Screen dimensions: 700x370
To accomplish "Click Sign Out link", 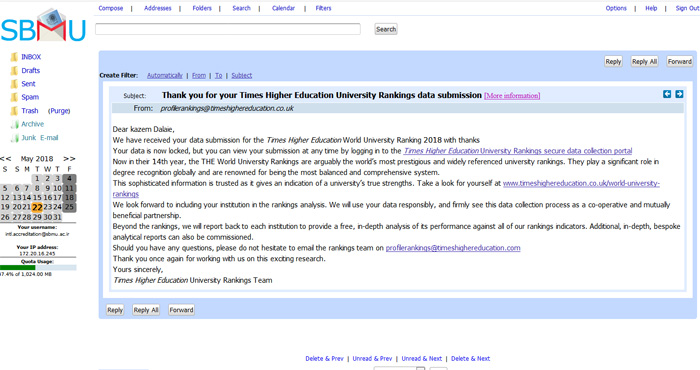I will pos(687,8).
